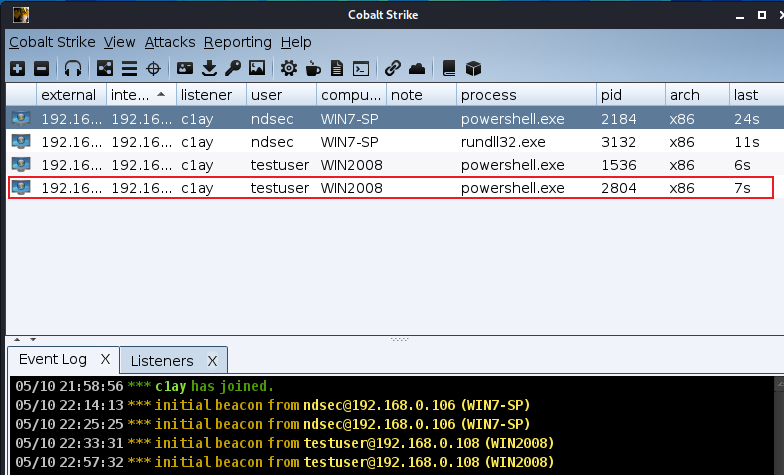Open Credentials view icon
The width and height of the screenshot is (784, 475).
[x=185, y=68]
